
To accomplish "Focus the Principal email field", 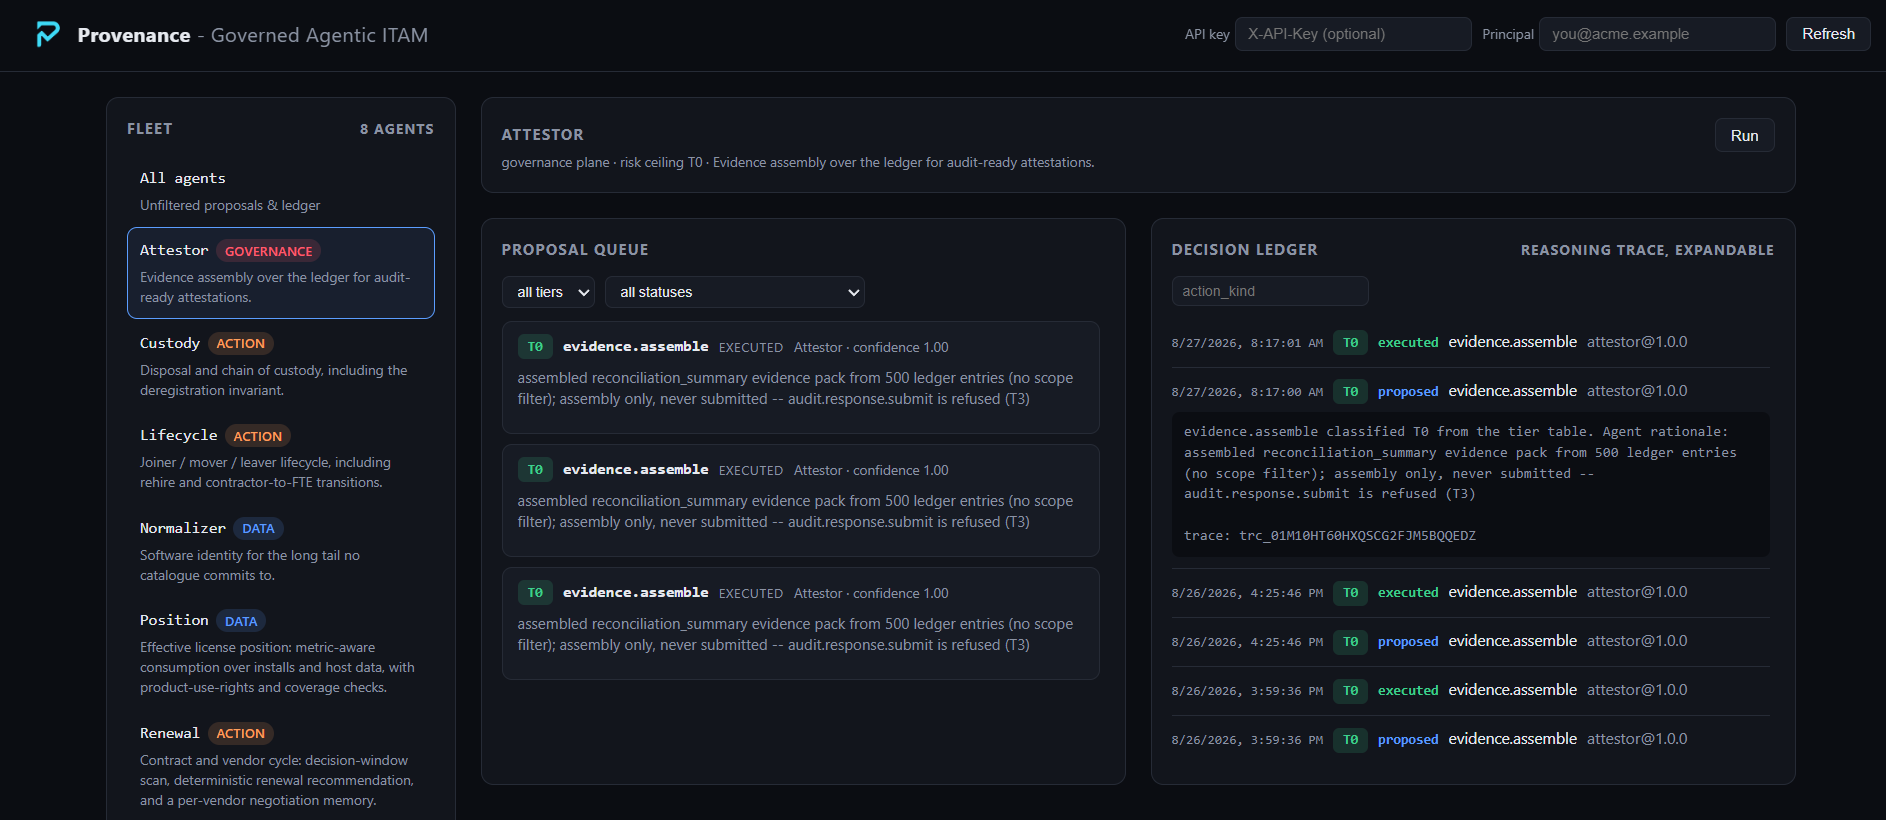I will 1657,34.
